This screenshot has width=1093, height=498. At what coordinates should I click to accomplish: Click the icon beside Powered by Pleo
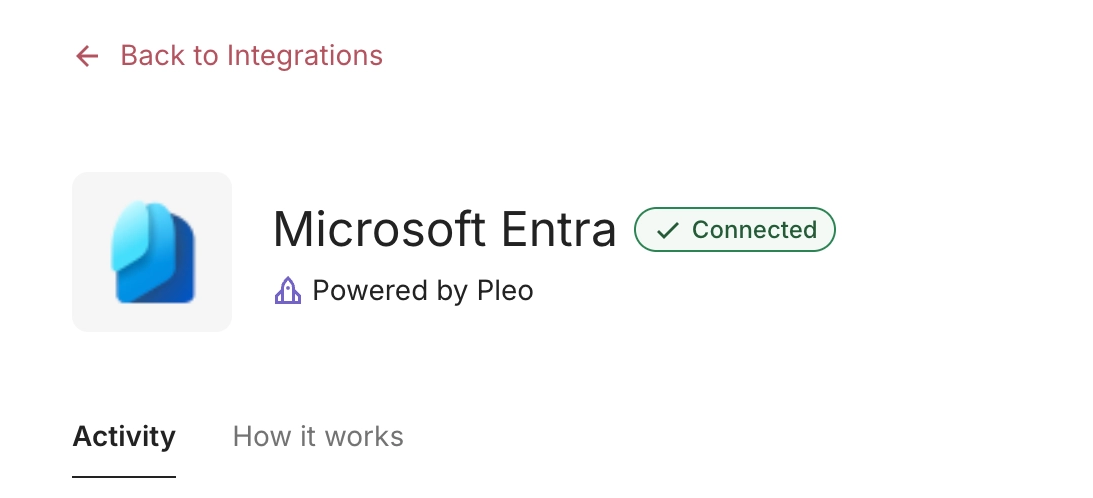[288, 291]
